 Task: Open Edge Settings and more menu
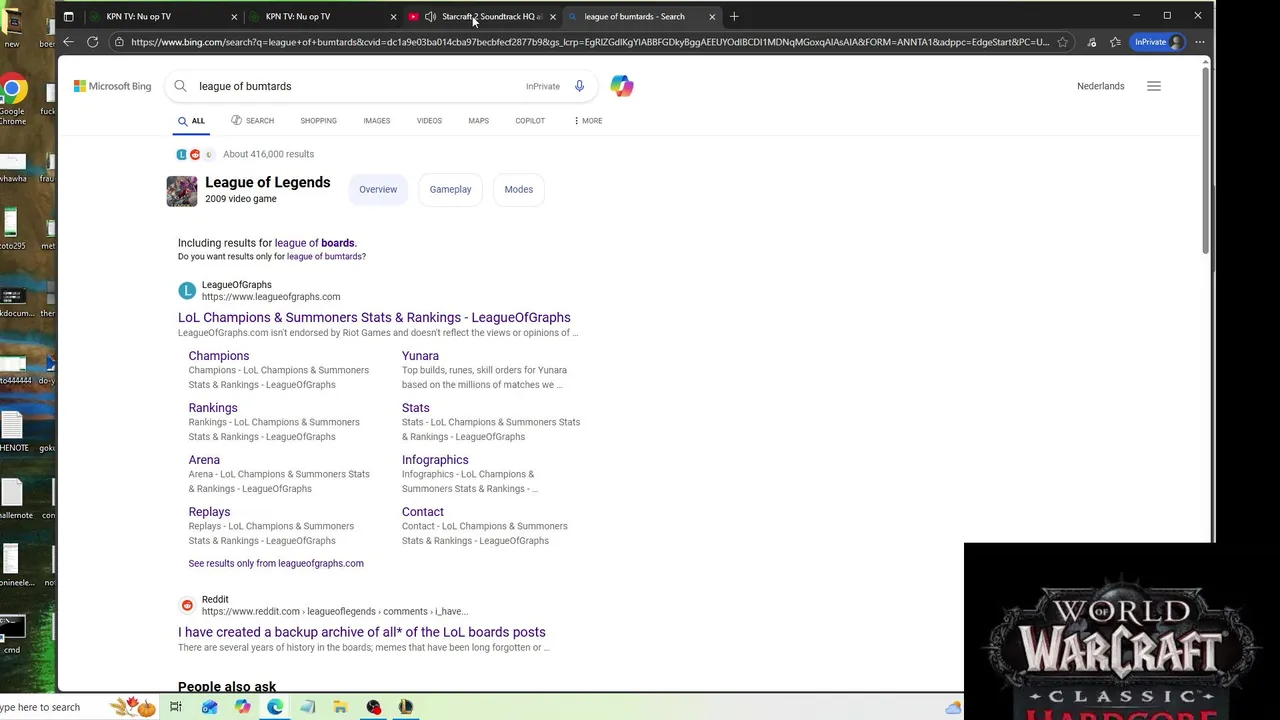pyautogui.click(x=1199, y=42)
